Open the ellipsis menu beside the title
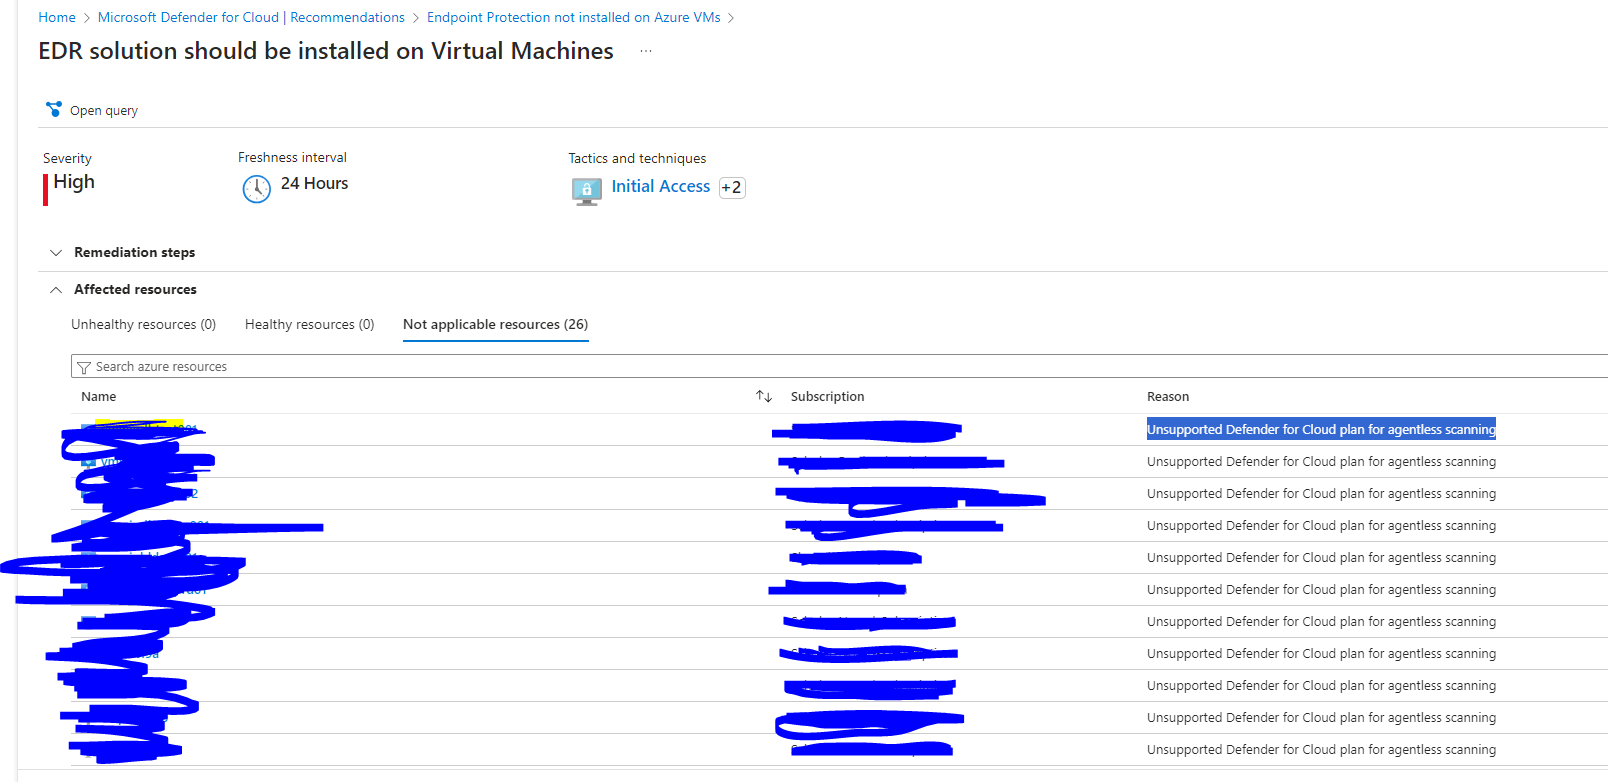 coord(646,51)
